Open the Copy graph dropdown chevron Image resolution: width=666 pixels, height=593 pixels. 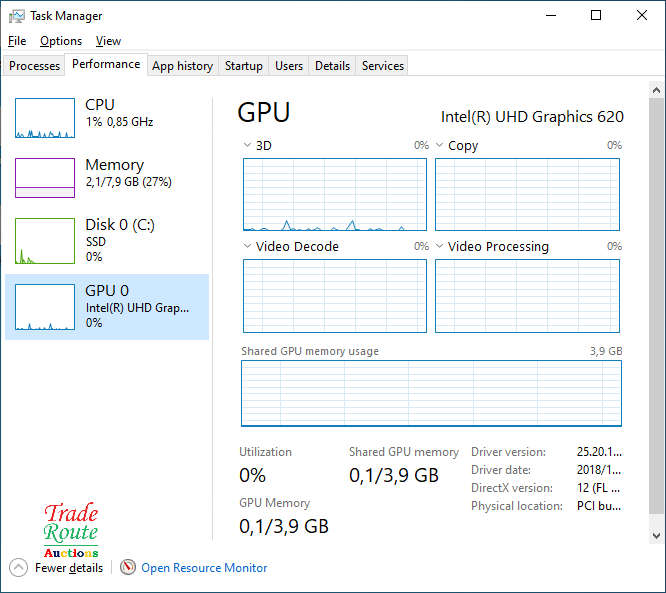(x=440, y=146)
